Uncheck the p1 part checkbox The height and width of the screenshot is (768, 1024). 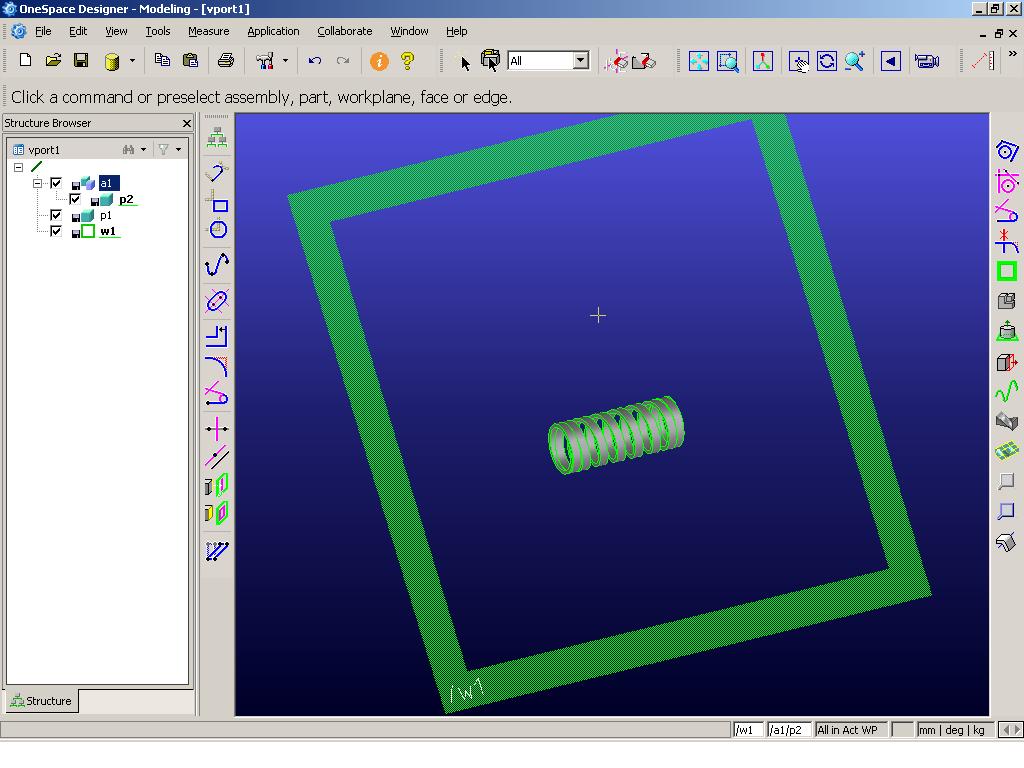[56, 215]
